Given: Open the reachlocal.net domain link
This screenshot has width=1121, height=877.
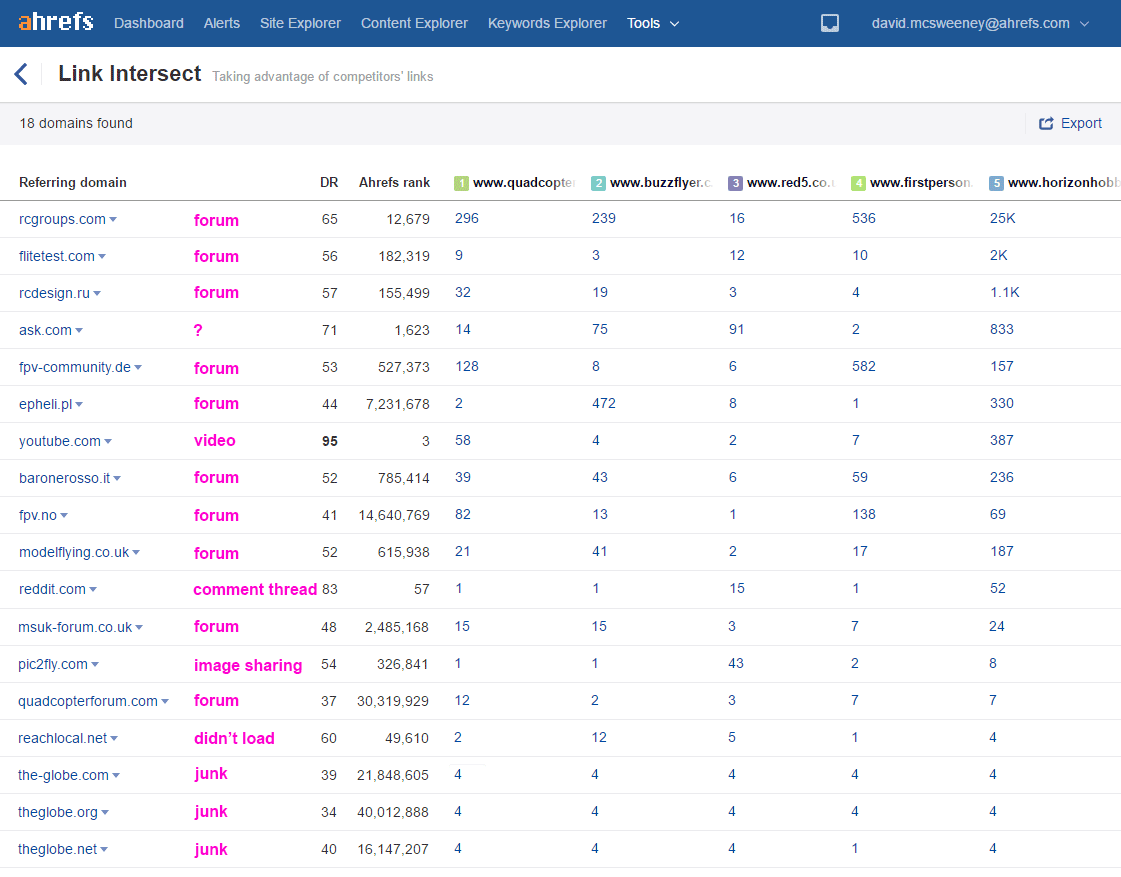Looking at the screenshot, I should pyautogui.click(x=62, y=738).
